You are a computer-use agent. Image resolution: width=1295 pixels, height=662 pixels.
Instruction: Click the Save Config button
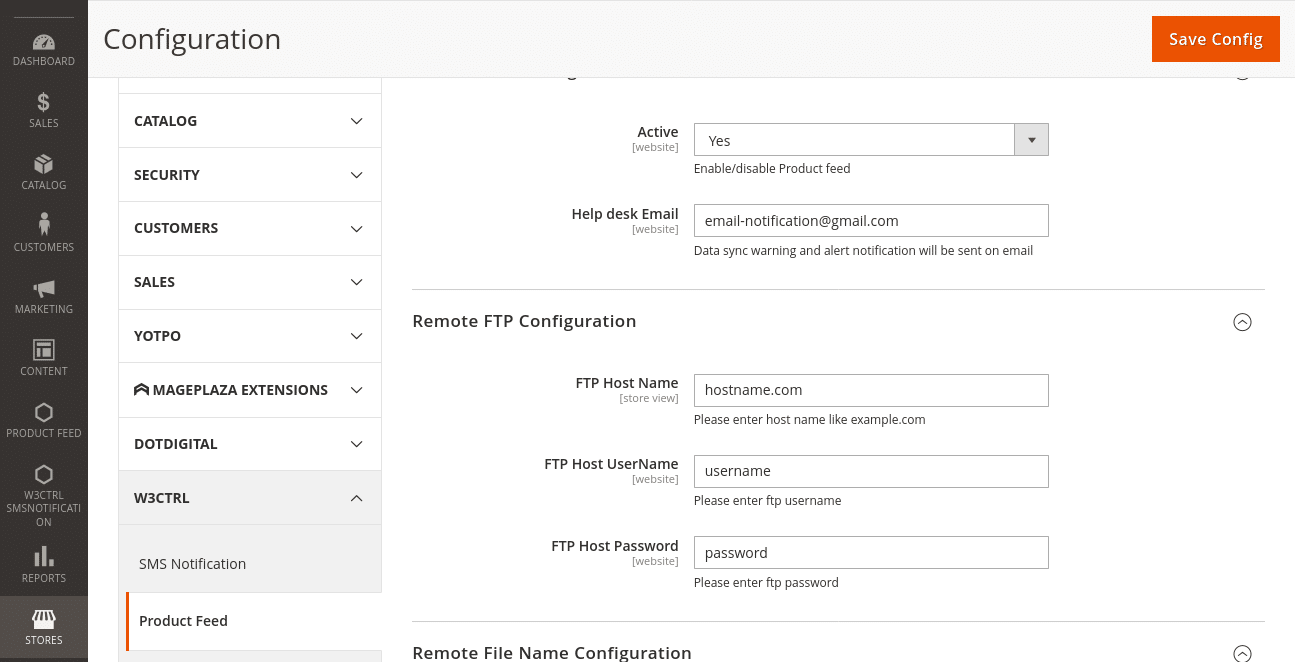[1215, 39]
